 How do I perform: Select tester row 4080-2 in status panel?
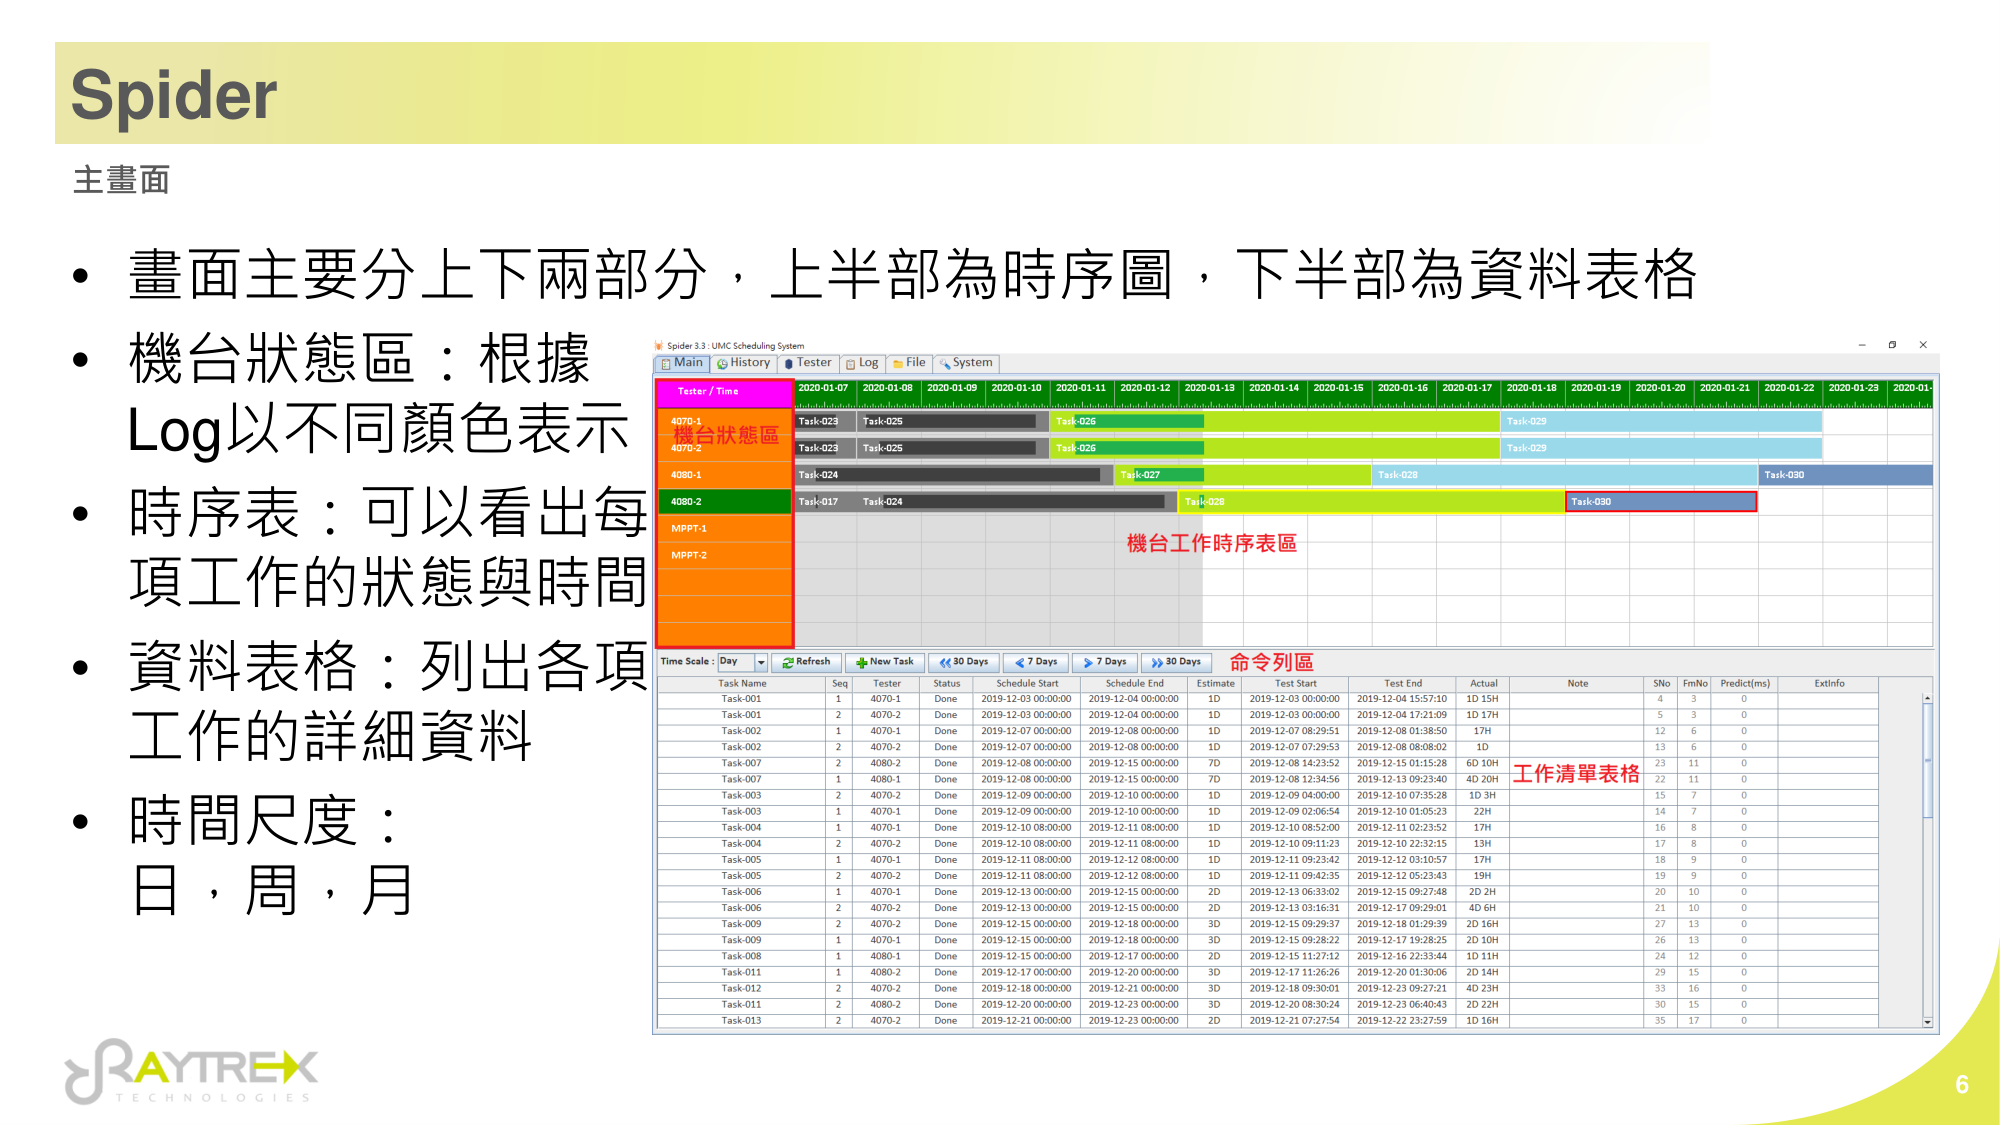click(x=724, y=502)
